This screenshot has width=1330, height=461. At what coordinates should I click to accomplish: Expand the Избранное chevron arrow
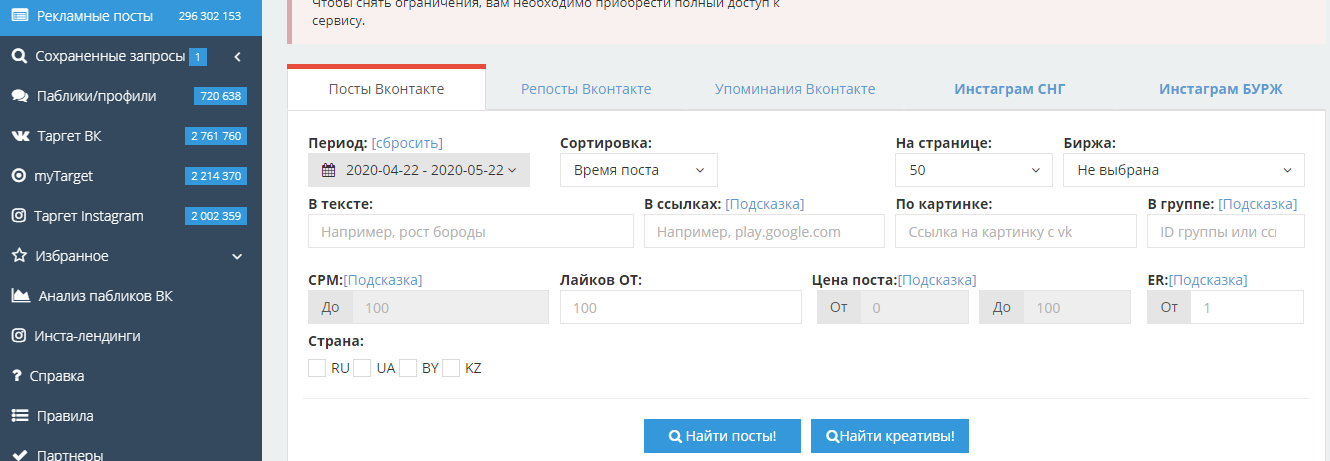pyautogui.click(x=237, y=256)
